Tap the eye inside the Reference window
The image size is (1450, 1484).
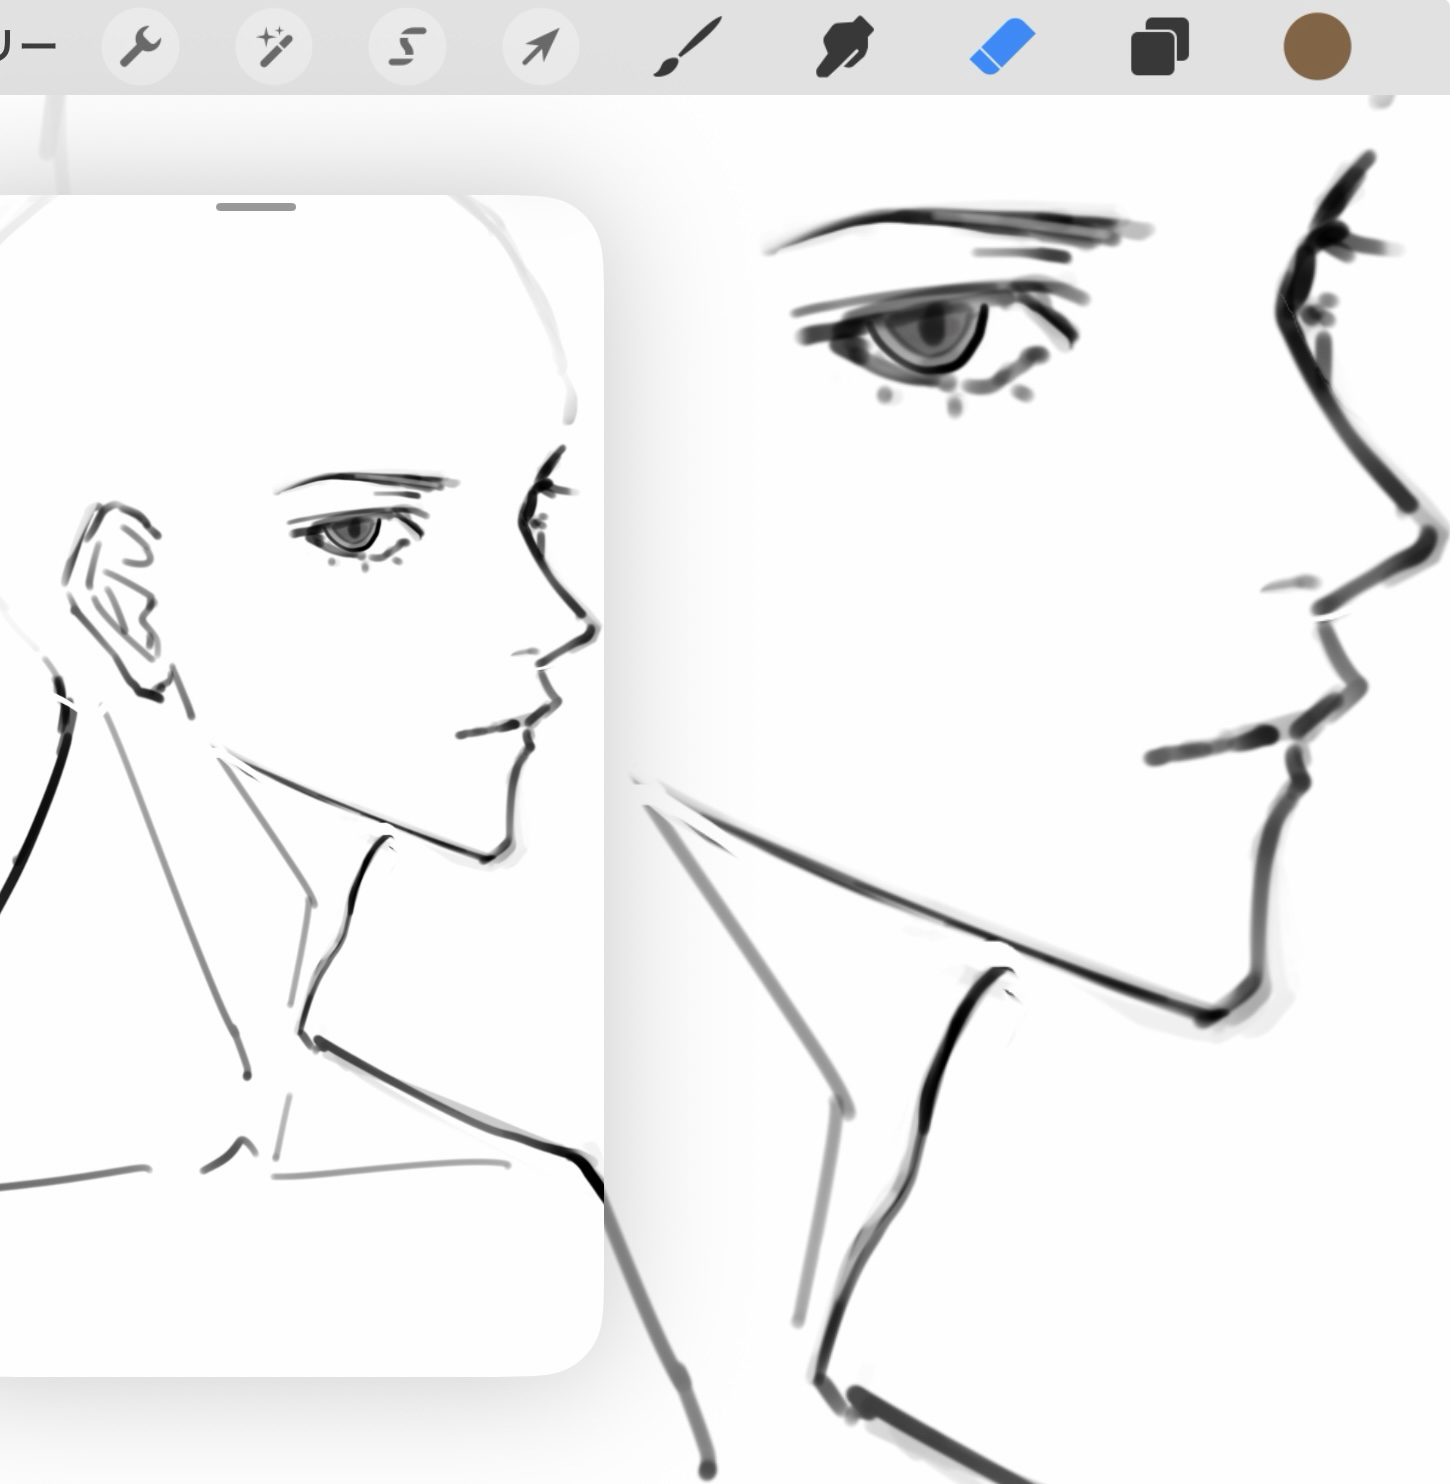pos(352,532)
